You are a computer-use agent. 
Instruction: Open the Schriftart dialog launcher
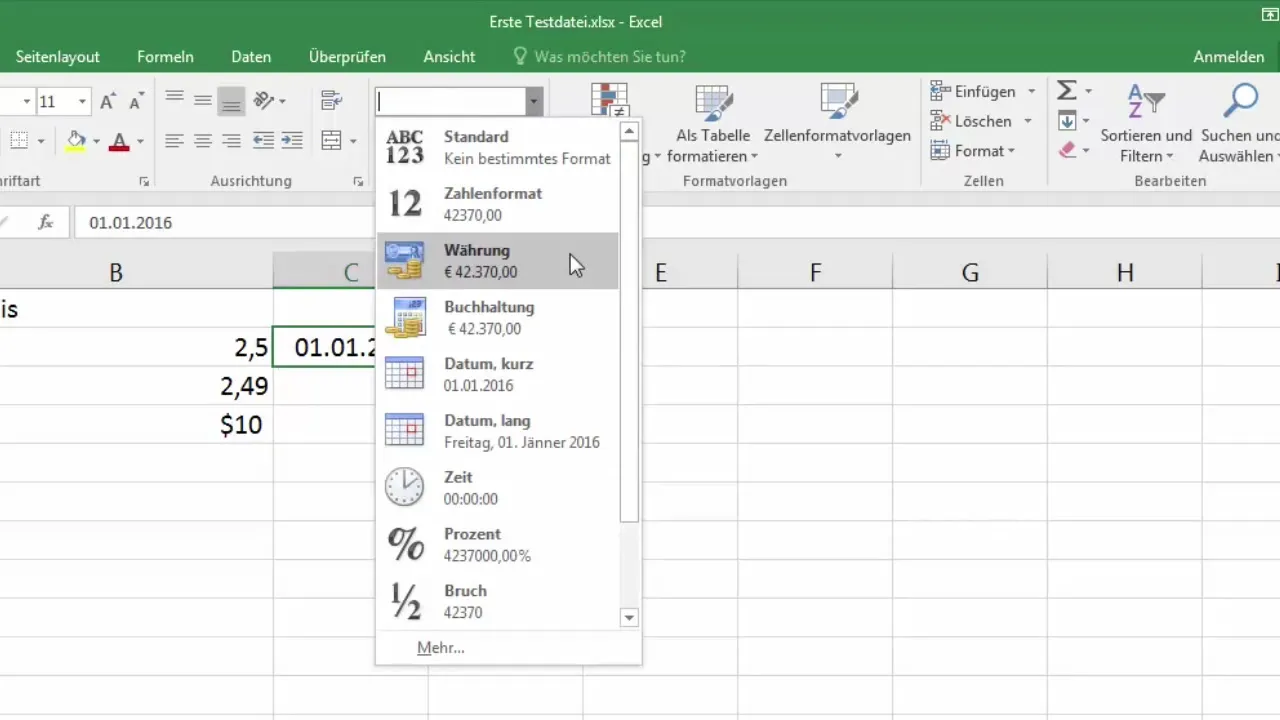click(144, 182)
